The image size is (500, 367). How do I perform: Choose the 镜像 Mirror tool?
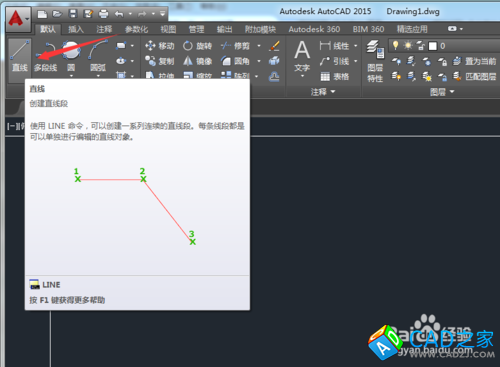[197, 61]
